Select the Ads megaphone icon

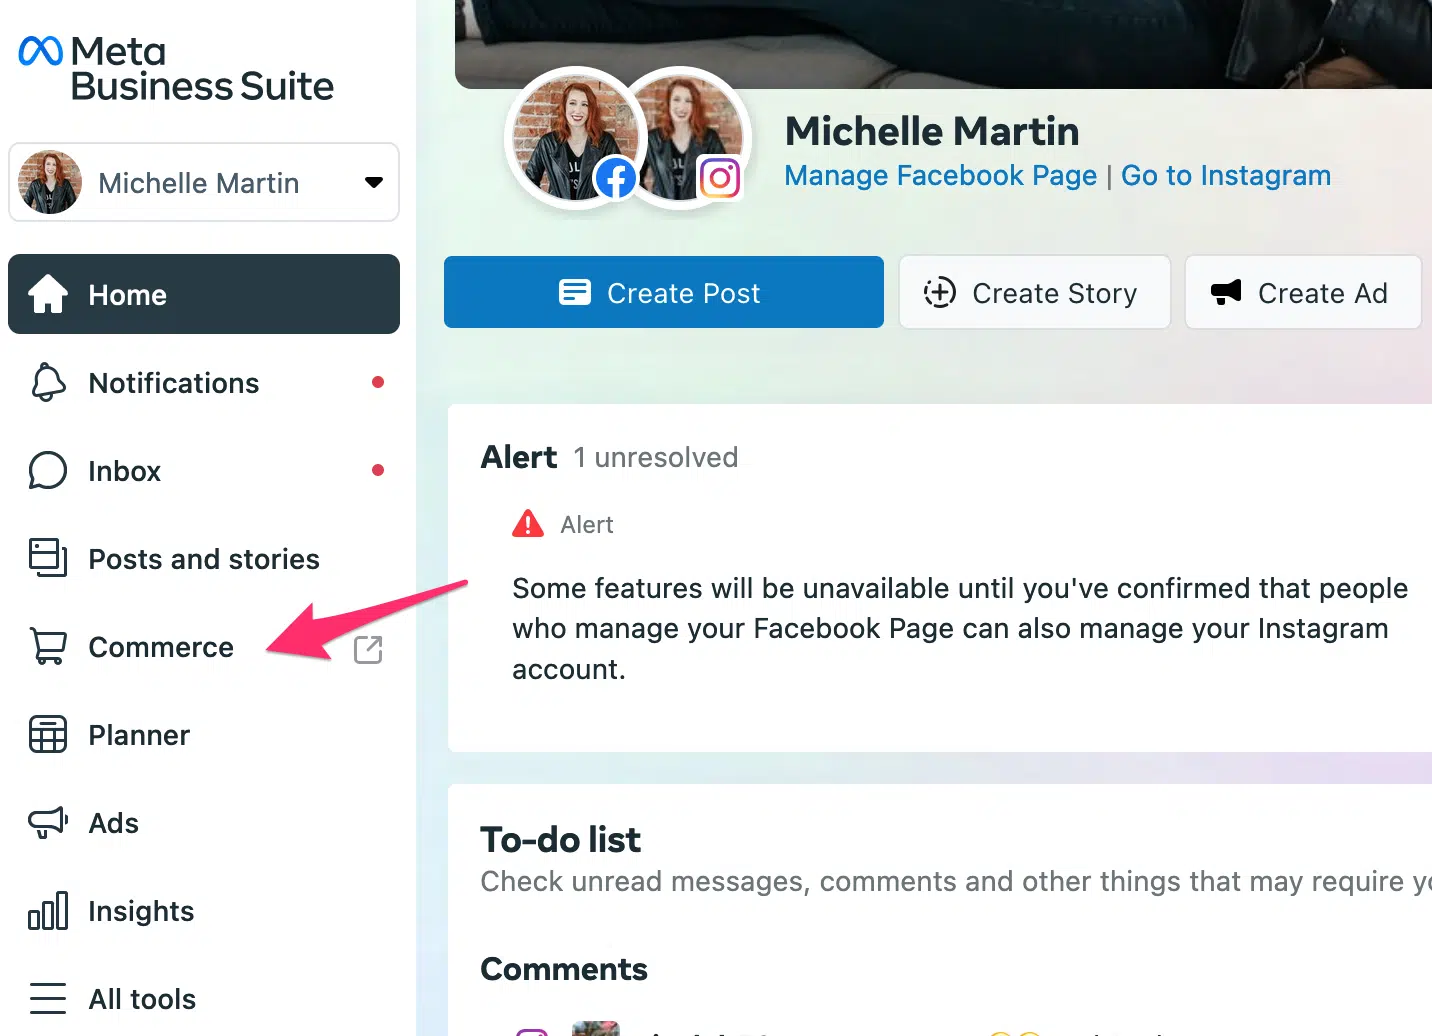coord(48,822)
